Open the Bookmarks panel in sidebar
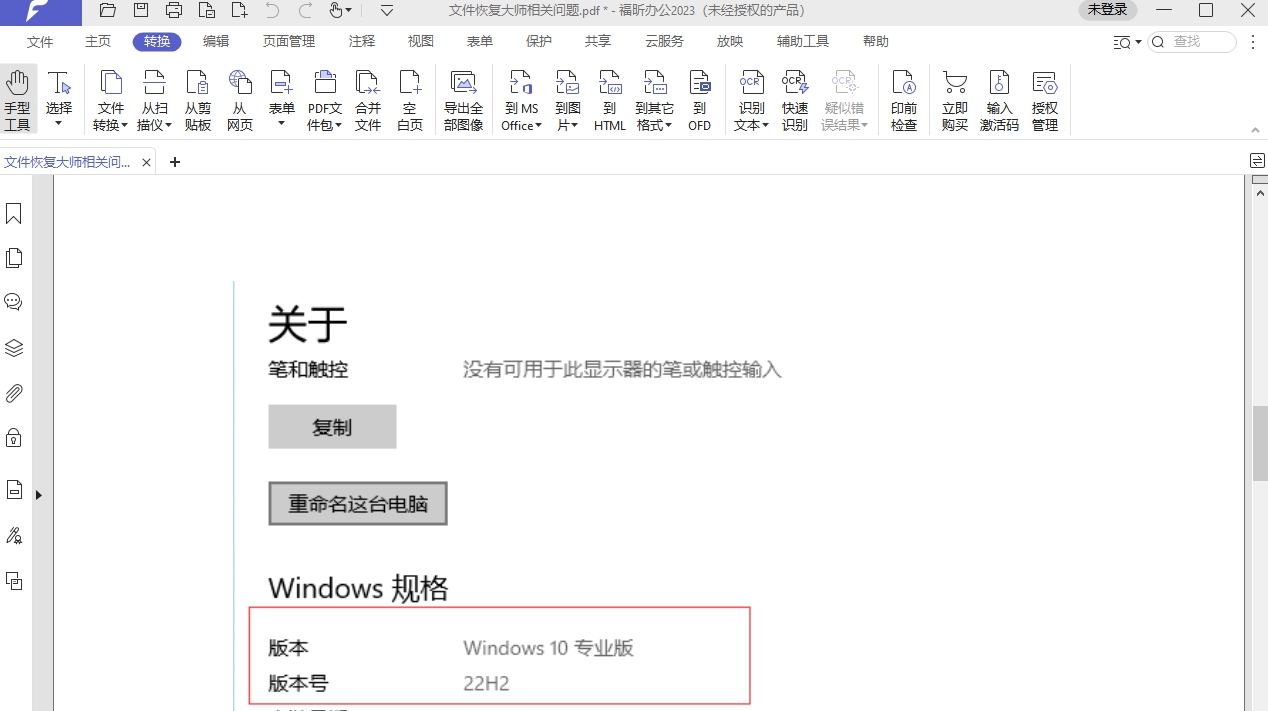The width and height of the screenshot is (1268, 711). click(14, 214)
